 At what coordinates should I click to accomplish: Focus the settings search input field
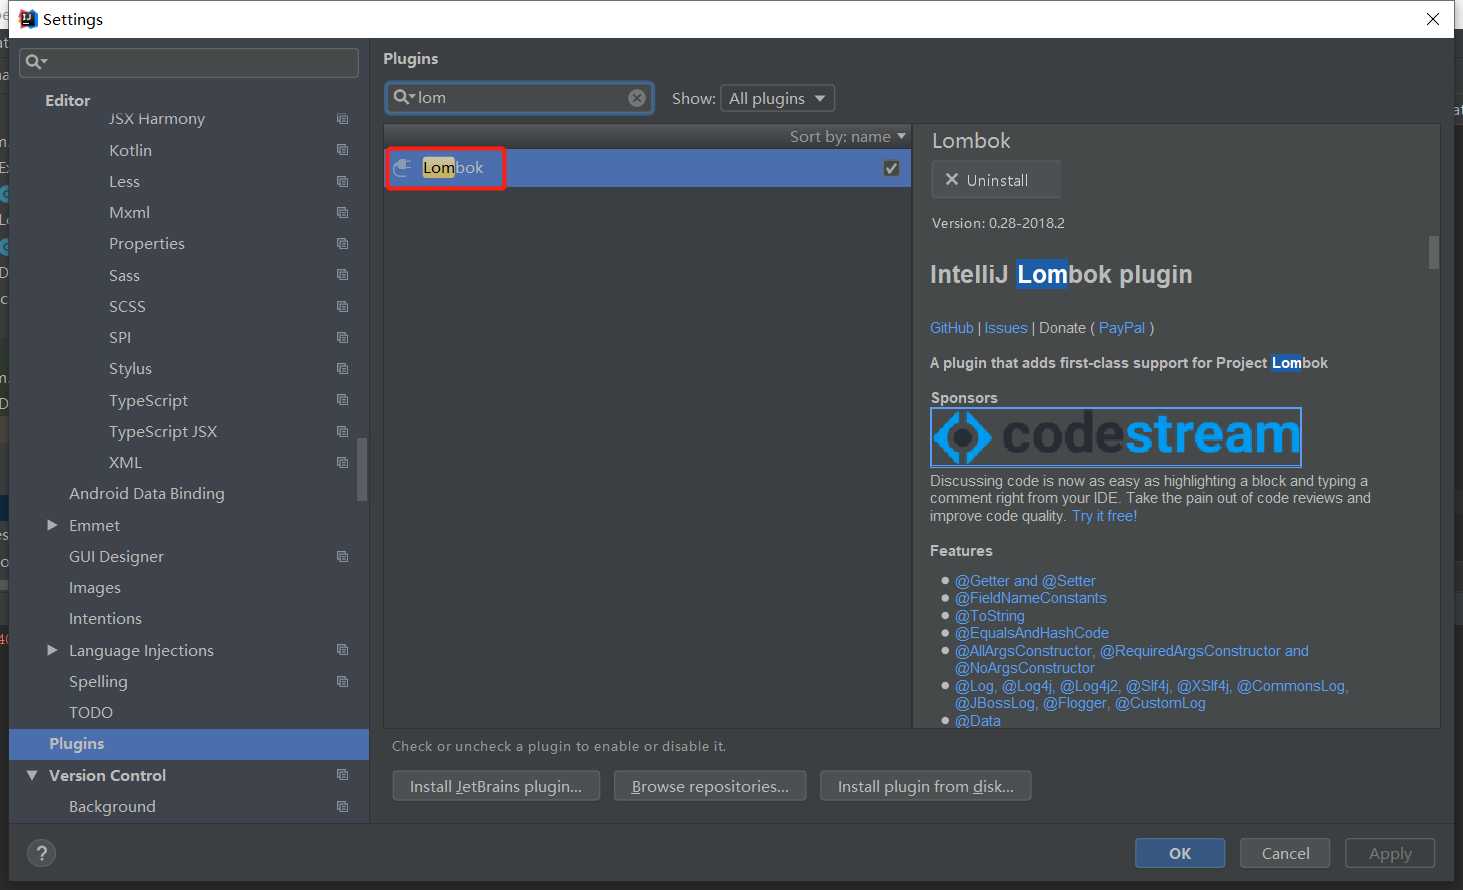pos(189,62)
